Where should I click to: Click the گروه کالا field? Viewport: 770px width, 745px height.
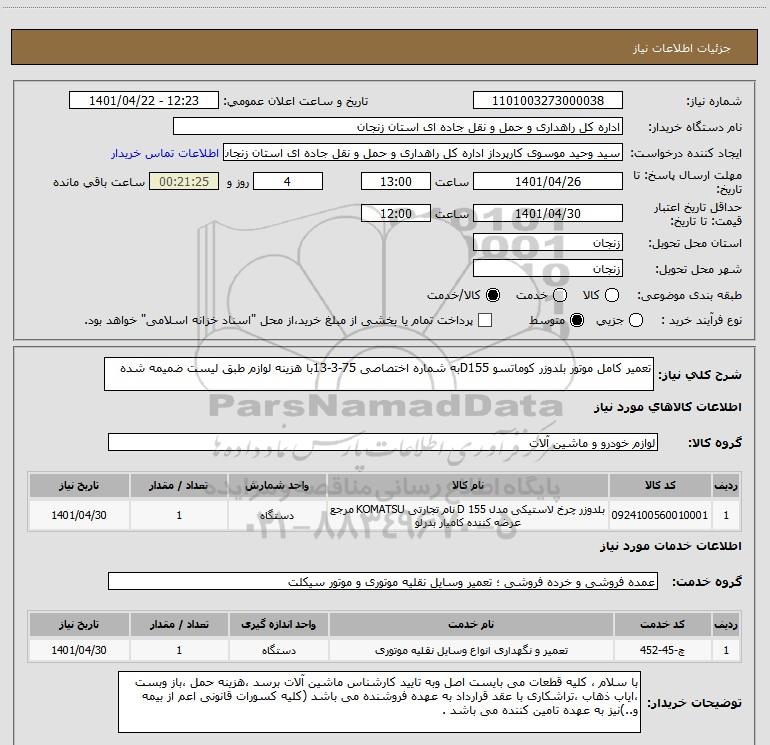point(383,442)
